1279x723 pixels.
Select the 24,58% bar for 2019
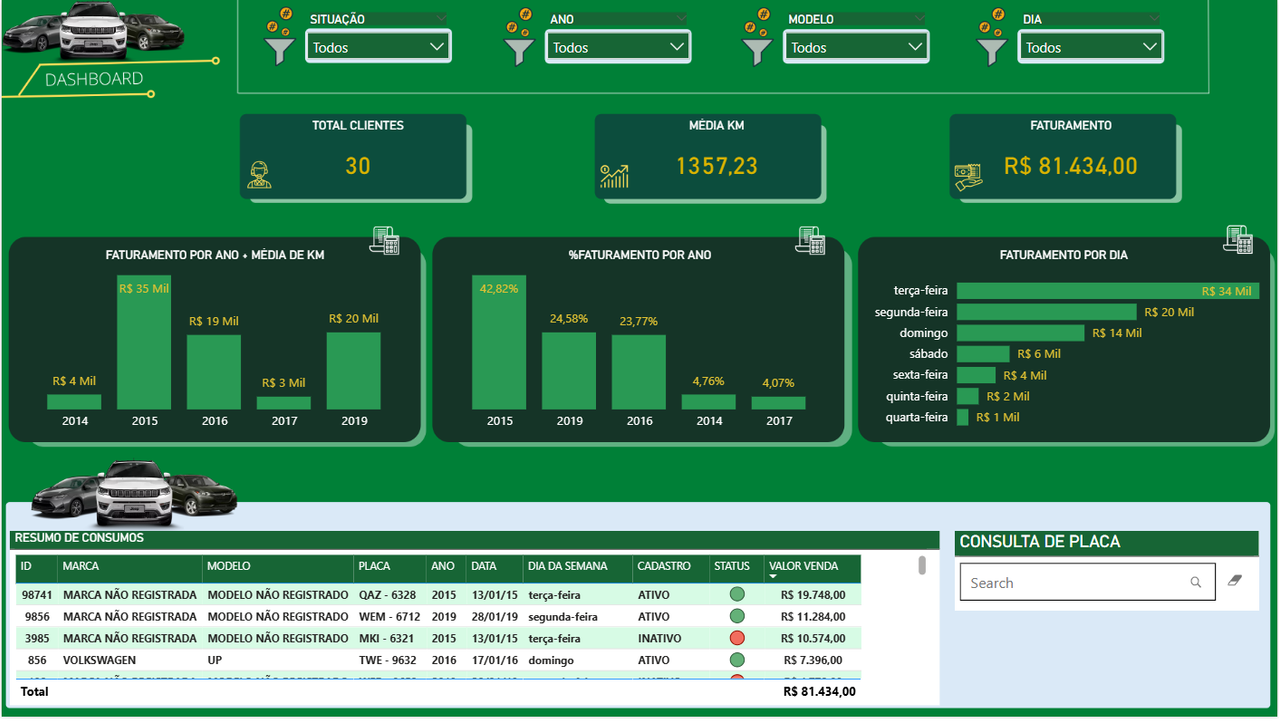(569, 371)
